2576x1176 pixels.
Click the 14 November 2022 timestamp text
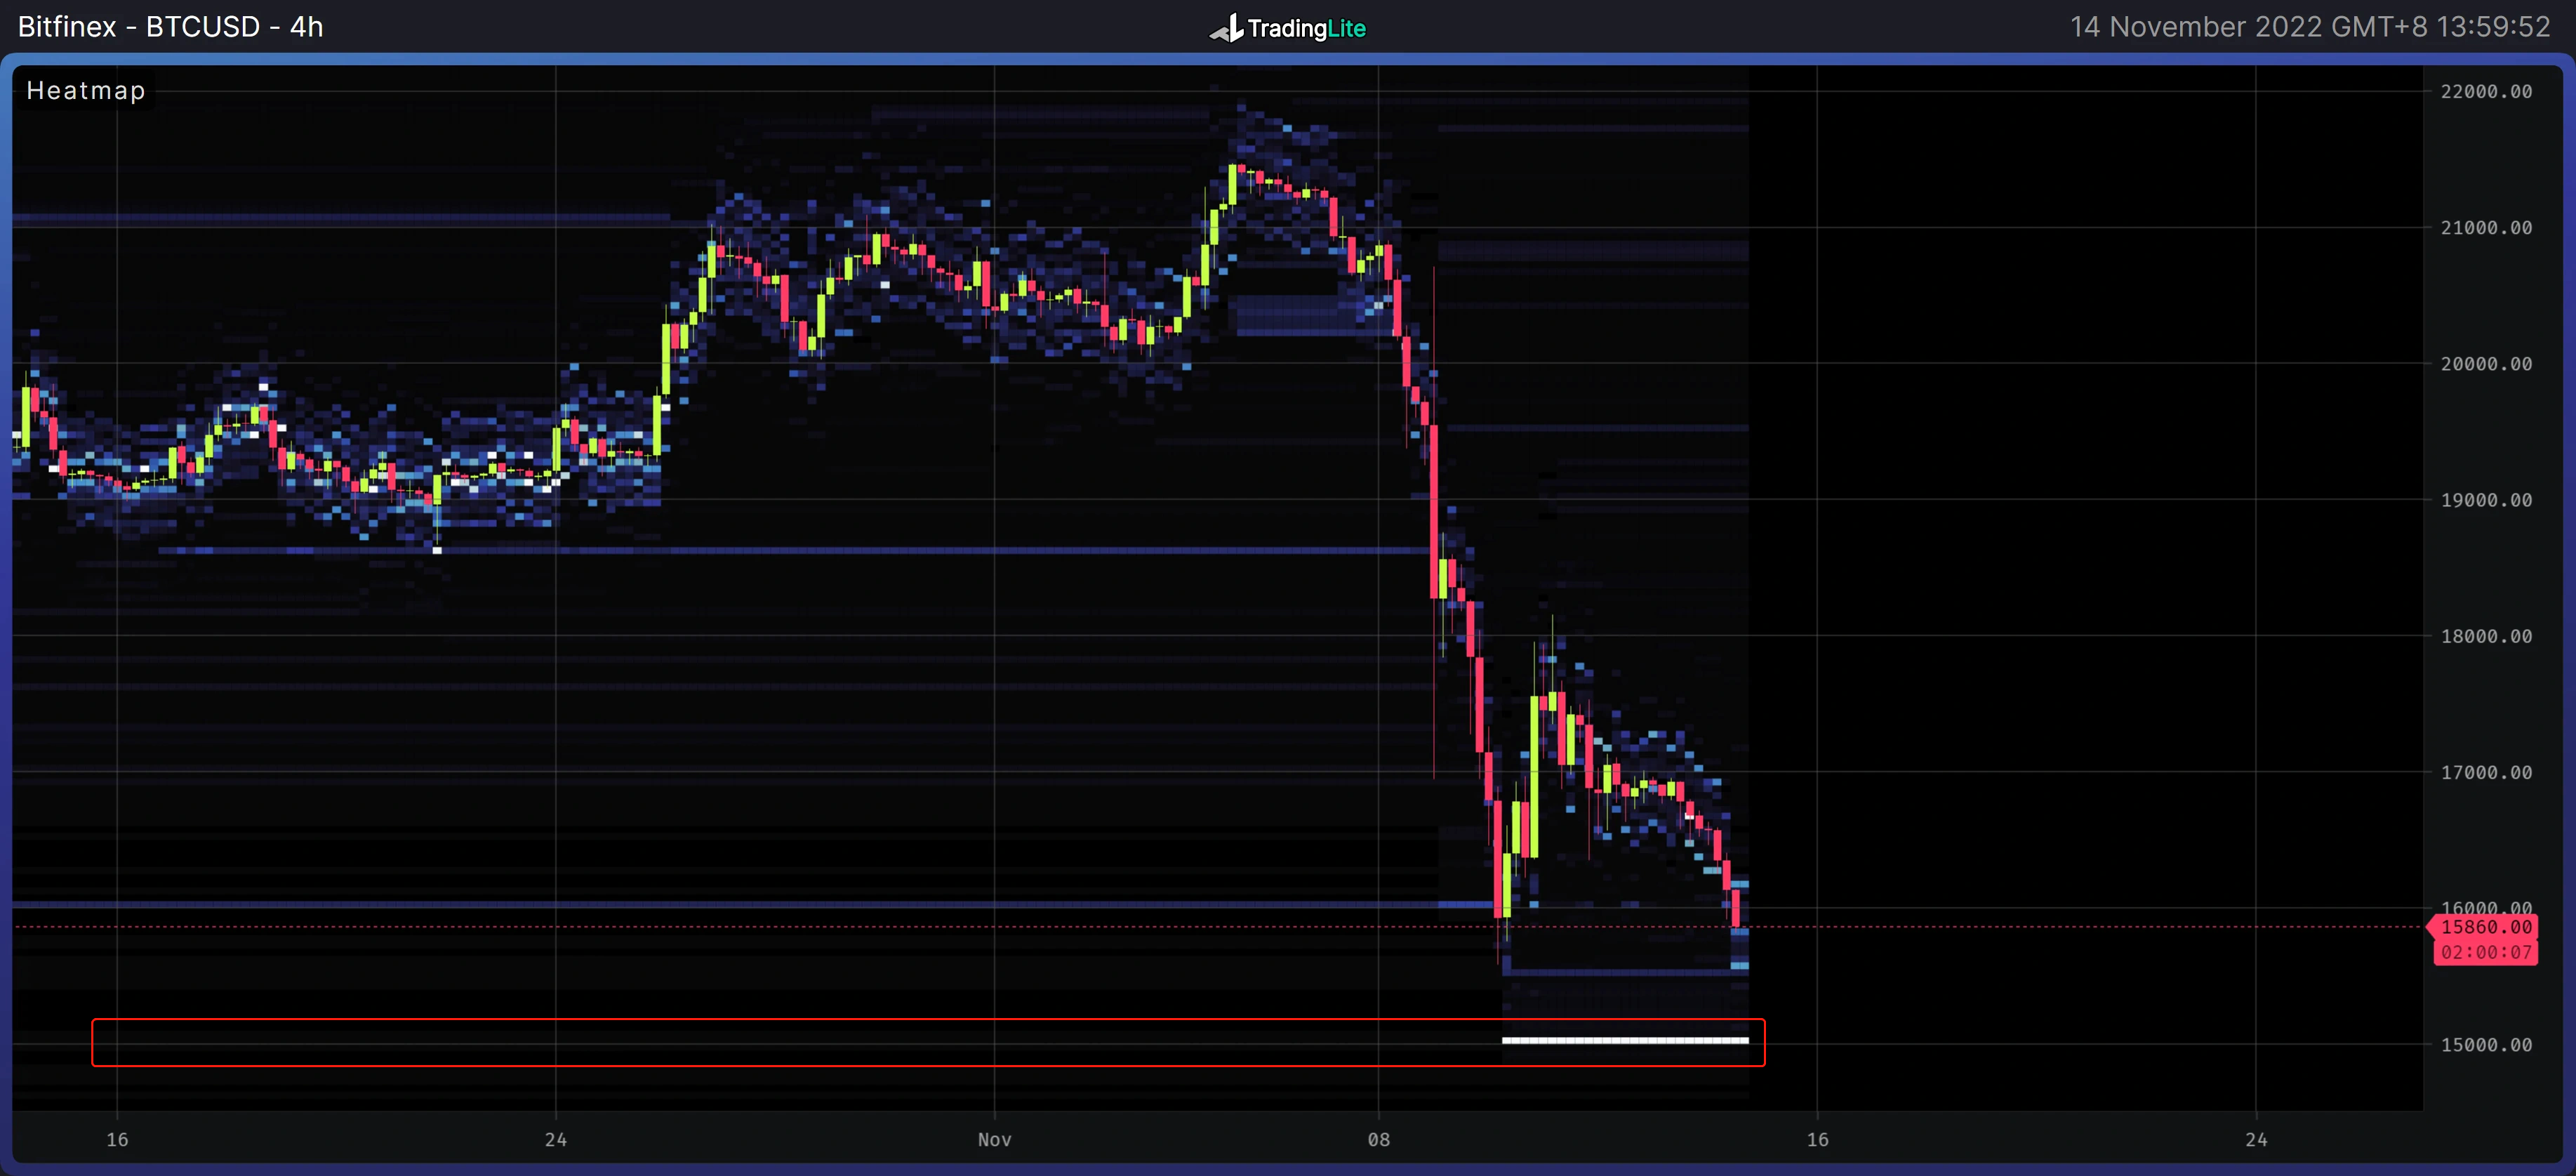tap(2309, 27)
